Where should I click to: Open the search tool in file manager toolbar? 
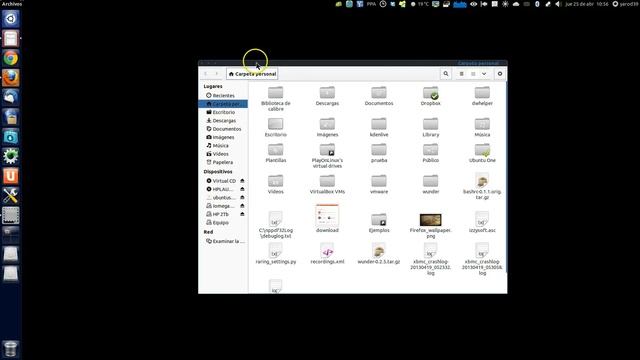click(446, 74)
